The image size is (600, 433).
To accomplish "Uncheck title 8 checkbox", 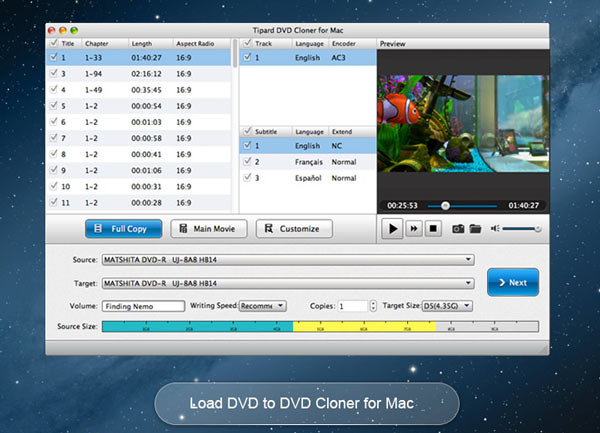I will coord(54,154).
